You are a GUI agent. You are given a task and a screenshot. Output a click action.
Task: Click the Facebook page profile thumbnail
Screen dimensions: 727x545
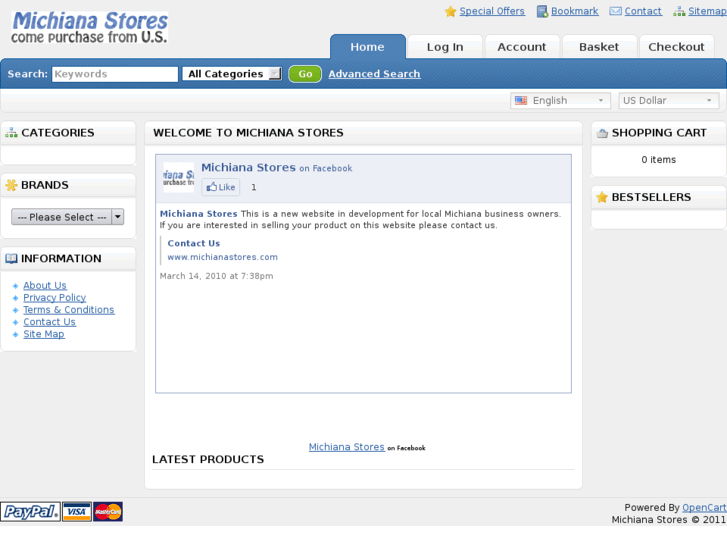[x=179, y=177]
